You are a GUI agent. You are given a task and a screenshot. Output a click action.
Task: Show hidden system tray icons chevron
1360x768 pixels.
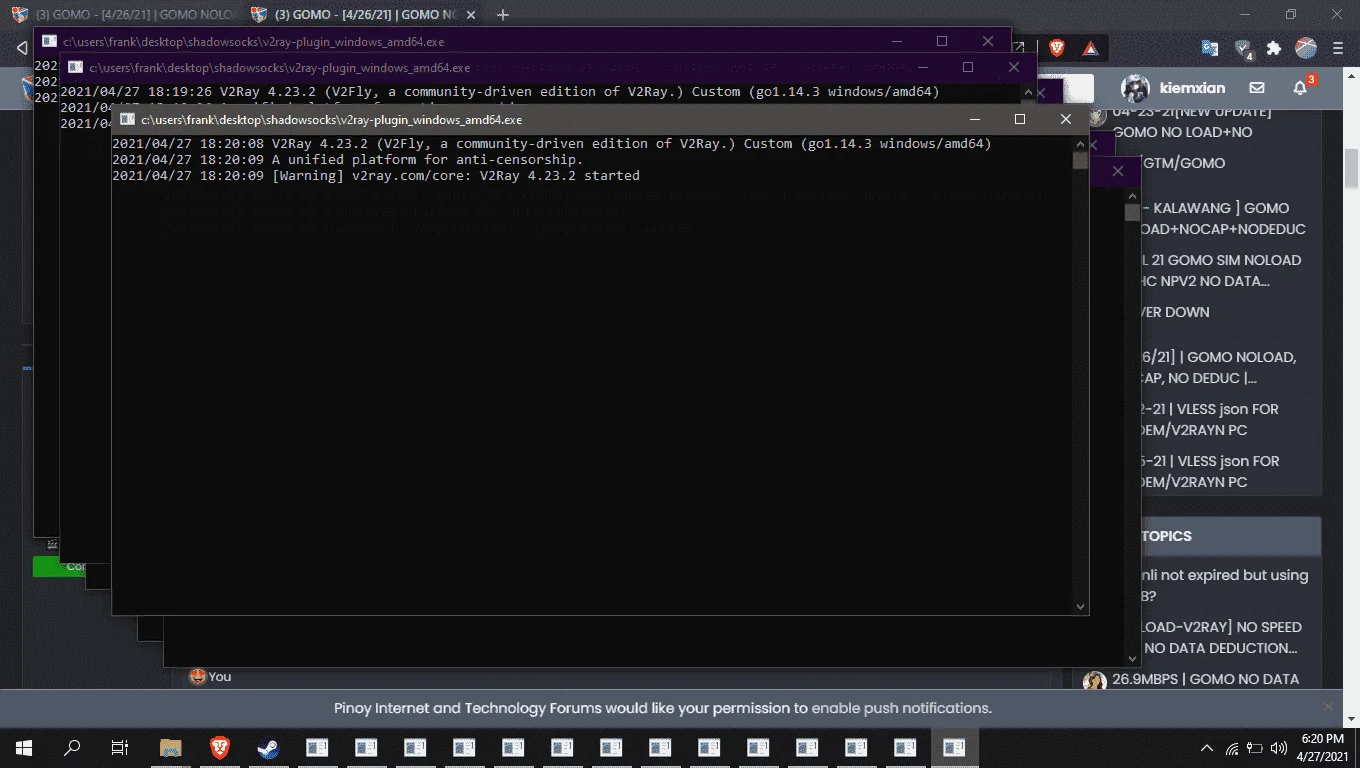1207,748
